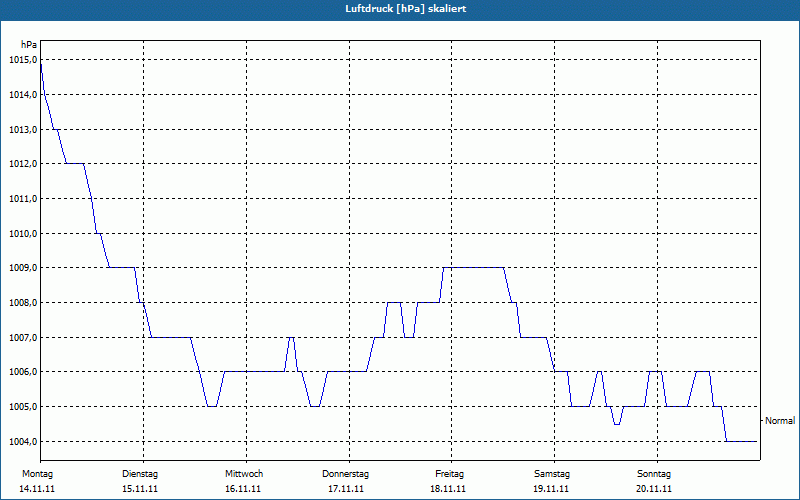800x500 pixels.
Task: Select the 1009,0 axis value
Action: click(23, 268)
